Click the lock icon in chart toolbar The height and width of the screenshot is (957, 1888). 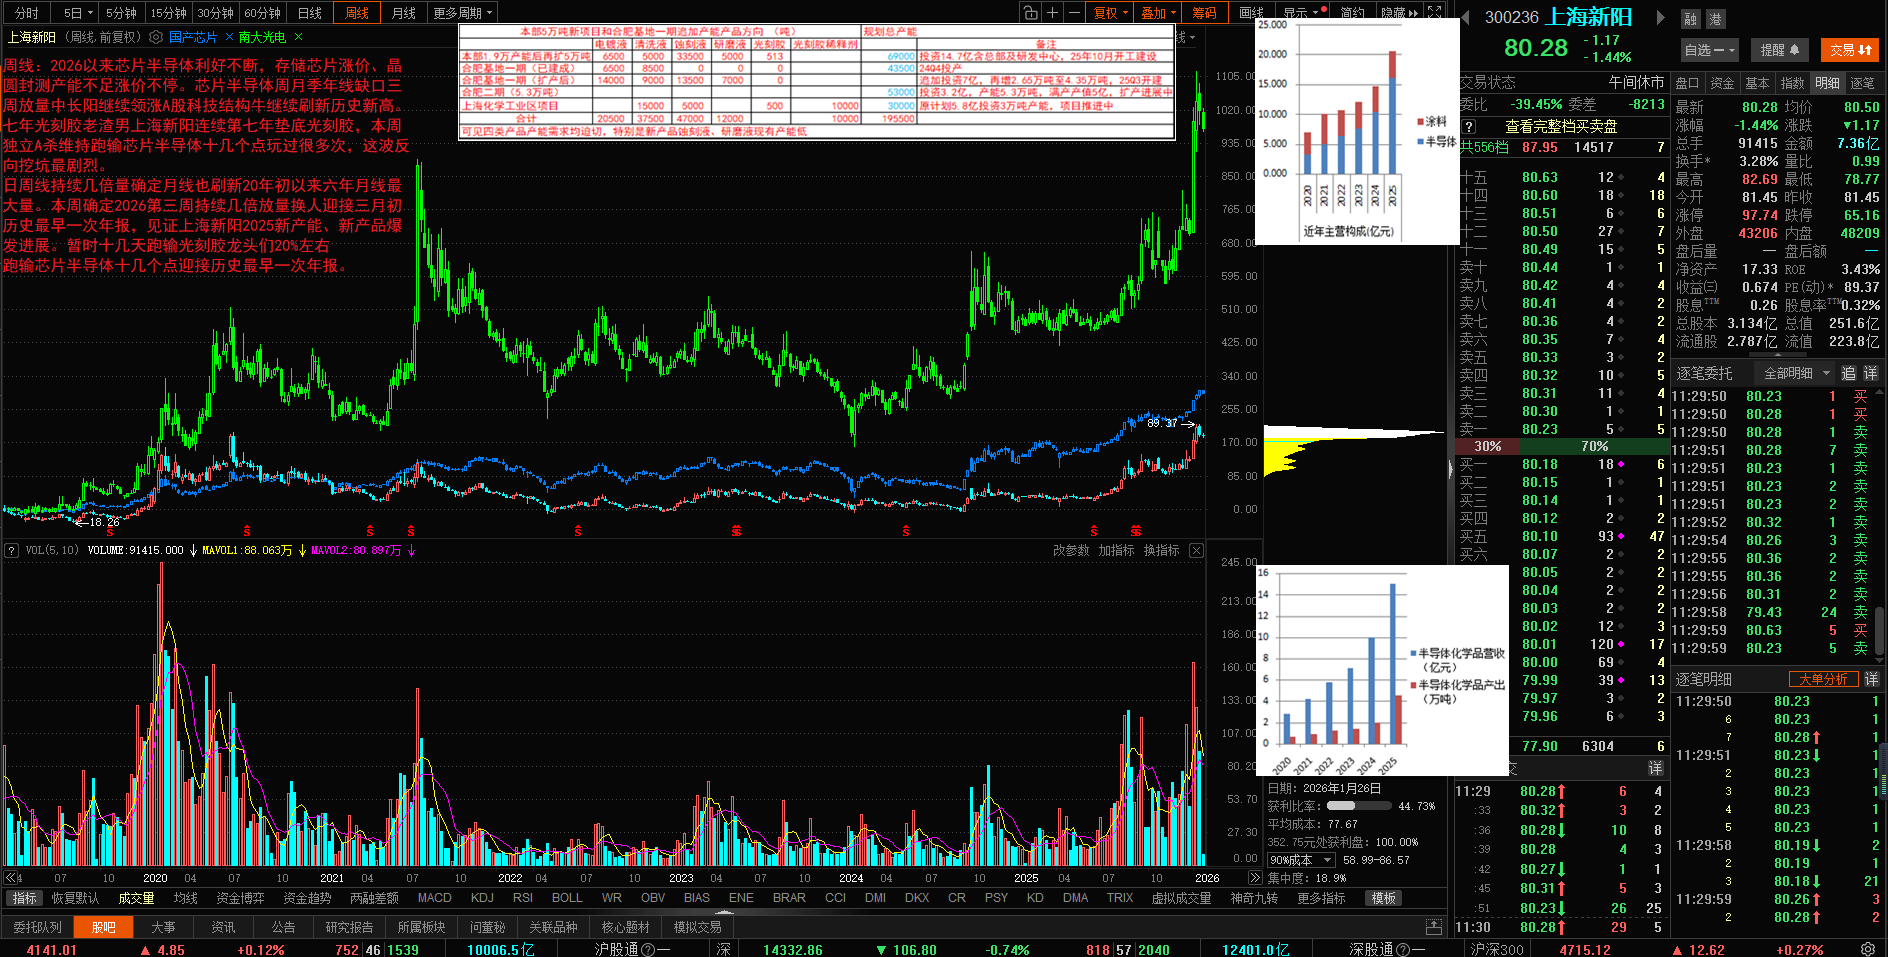[x=1031, y=13]
